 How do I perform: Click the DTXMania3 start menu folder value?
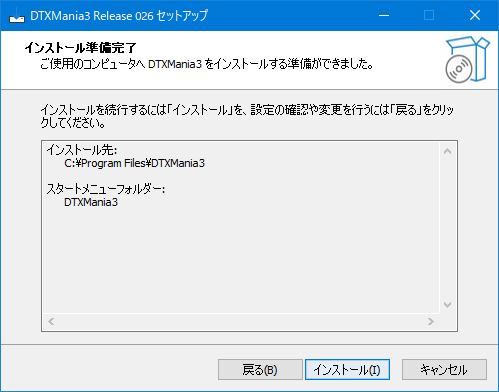coord(91,202)
